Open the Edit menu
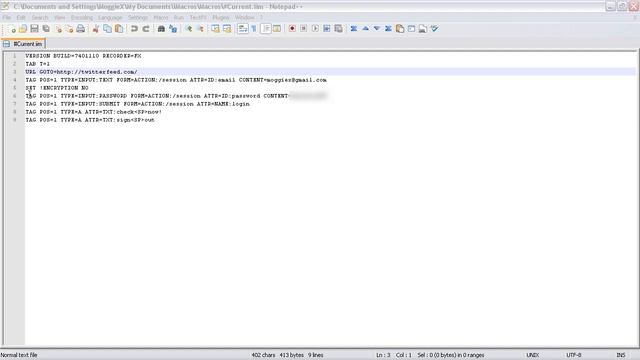Screen dimensions: 640x360 (x=21, y=18)
